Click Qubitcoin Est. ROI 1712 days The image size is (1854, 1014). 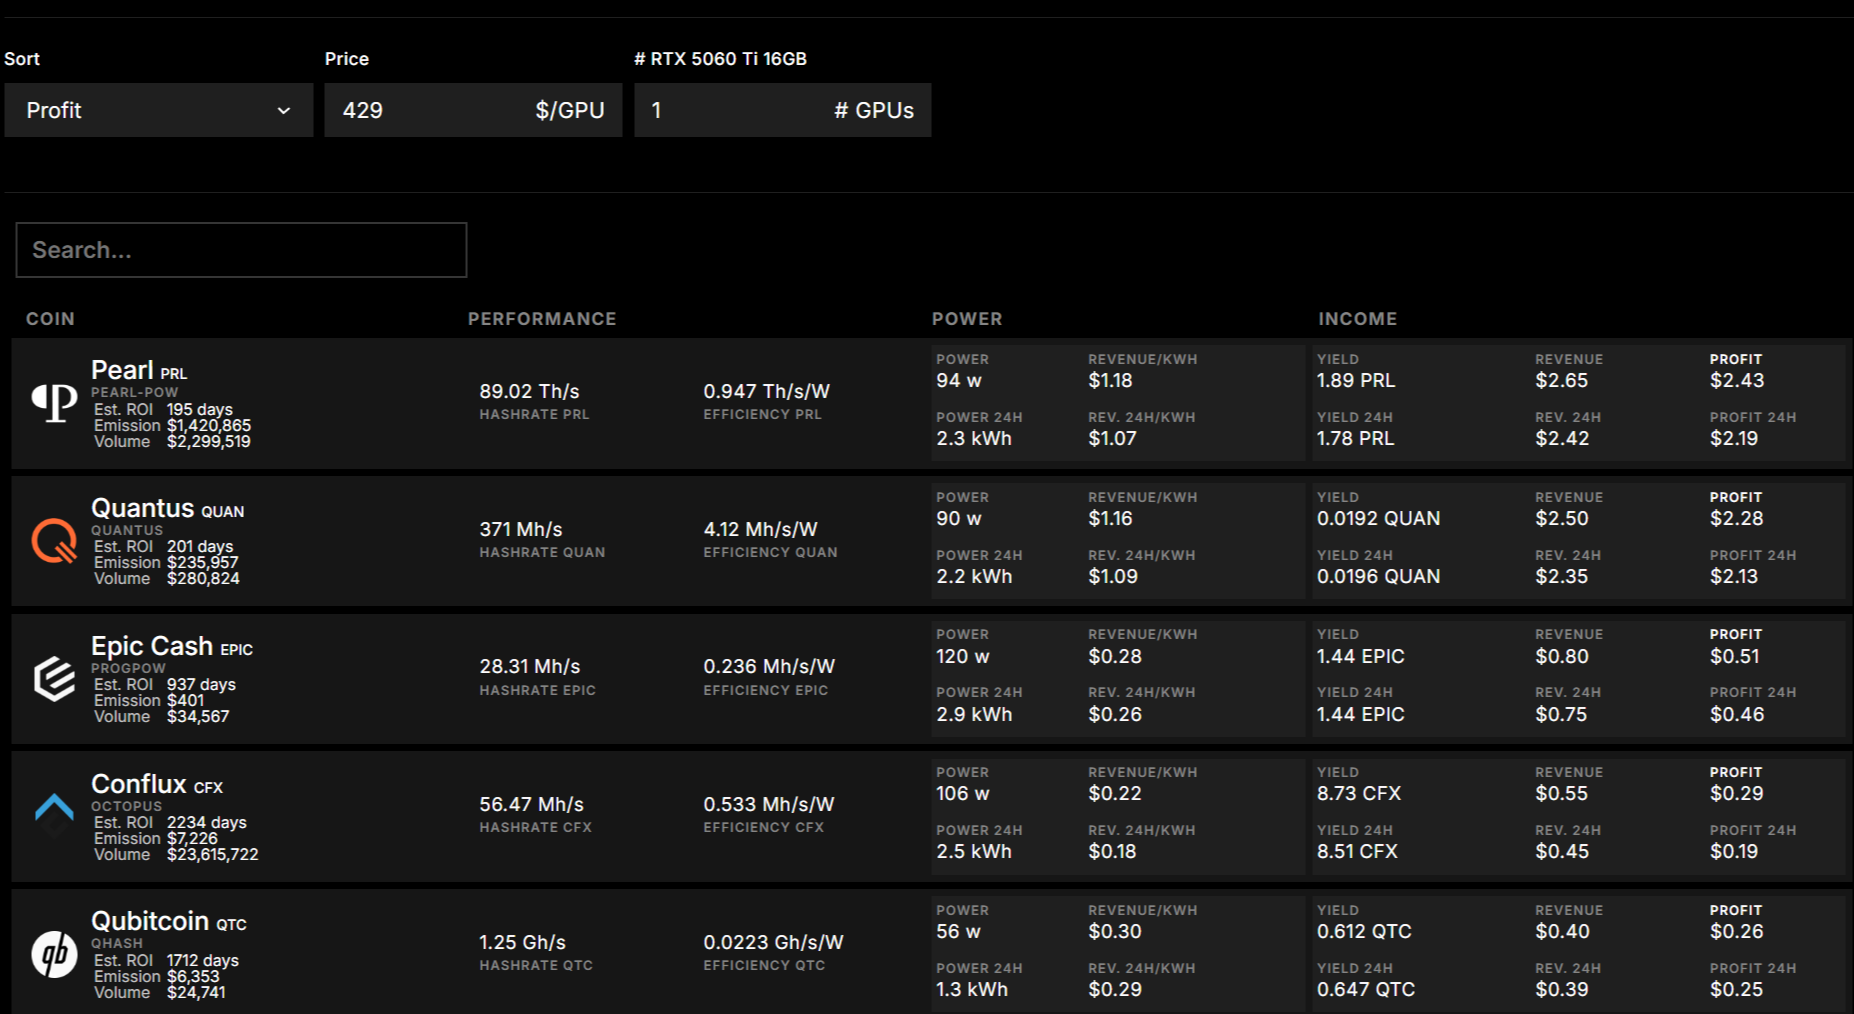(x=166, y=960)
